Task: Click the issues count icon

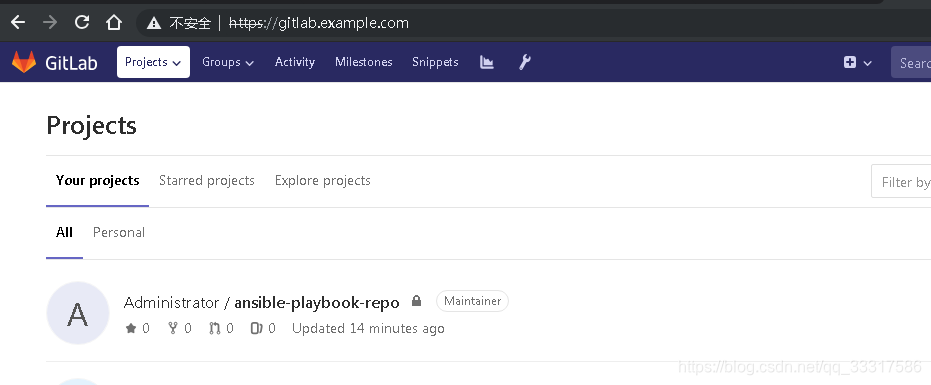Action: pyautogui.click(x=256, y=328)
